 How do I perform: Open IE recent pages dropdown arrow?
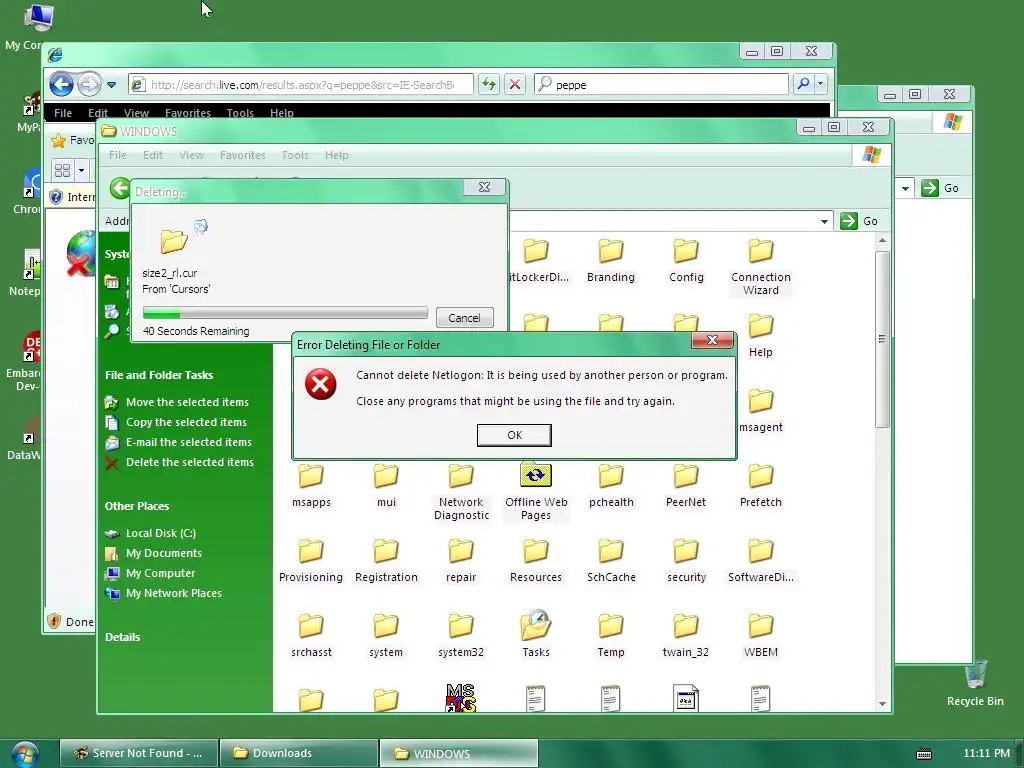112,85
